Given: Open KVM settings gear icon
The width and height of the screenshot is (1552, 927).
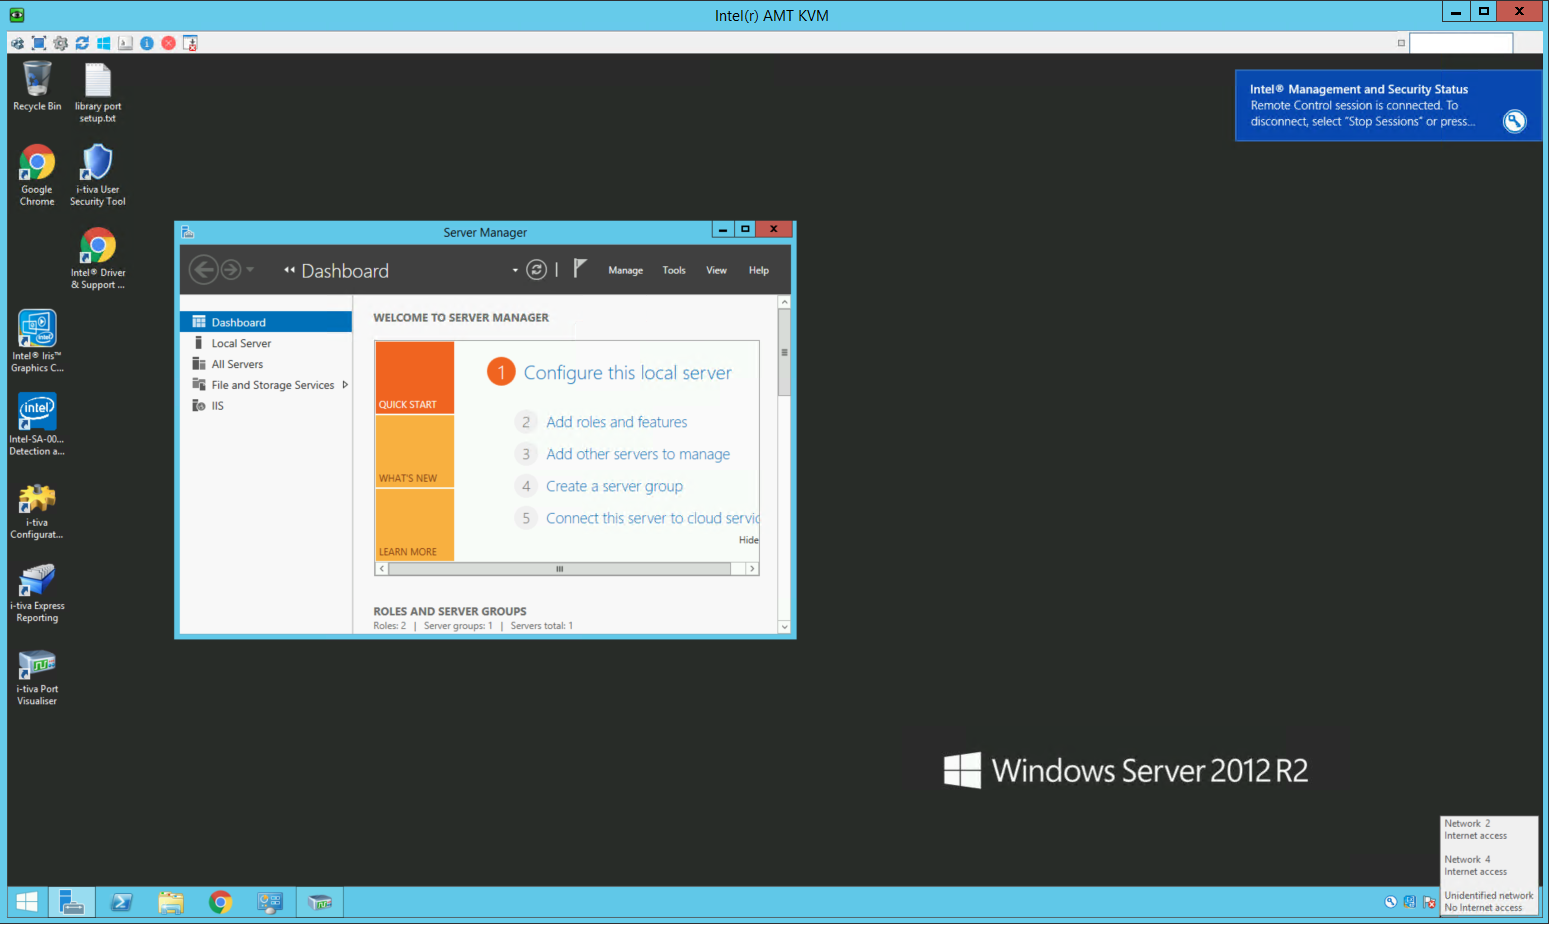Looking at the screenshot, I should click(61, 43).
